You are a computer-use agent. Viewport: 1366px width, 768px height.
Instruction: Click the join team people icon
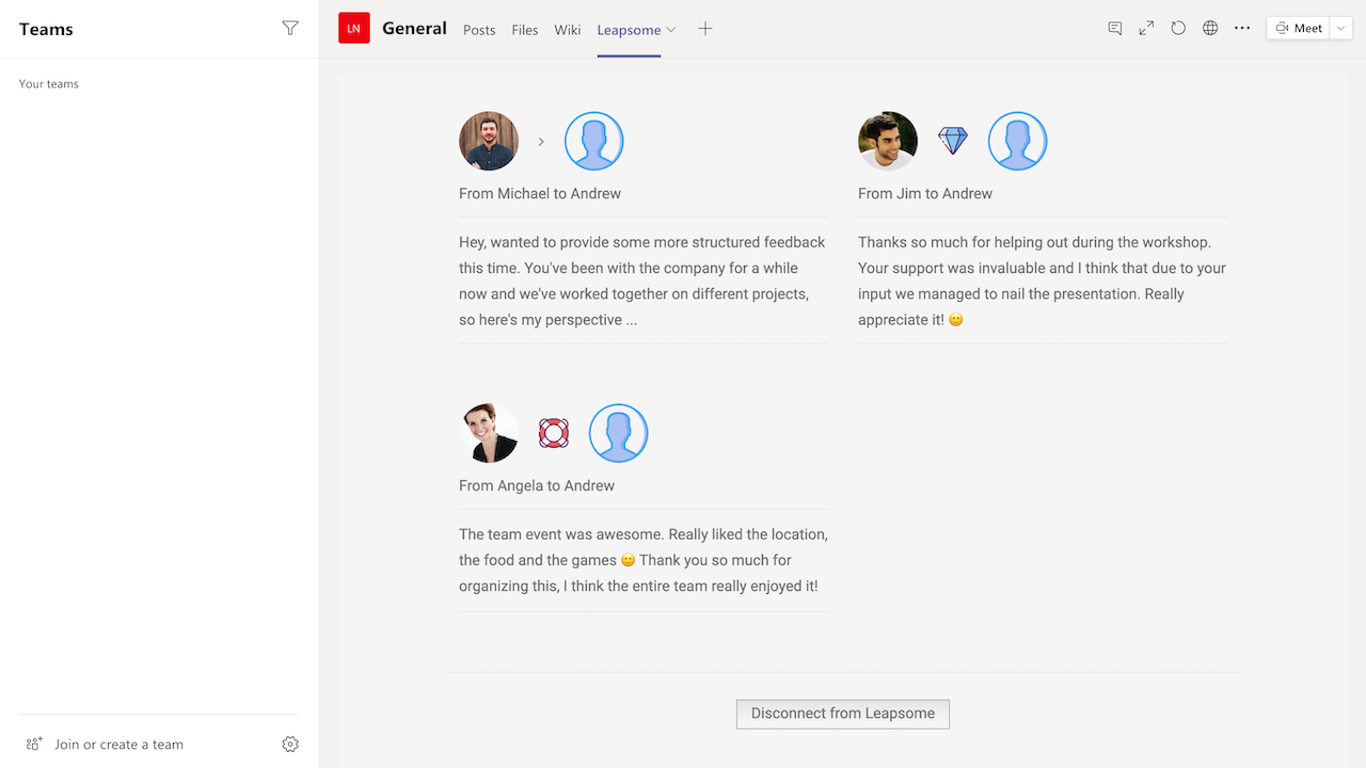(x=34, y=744)
